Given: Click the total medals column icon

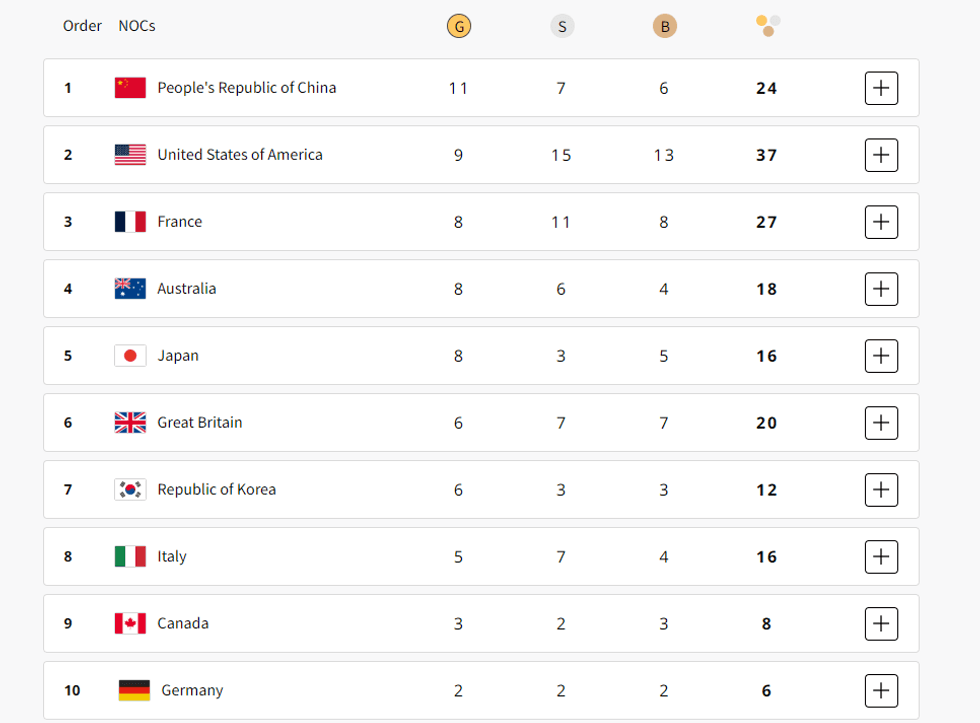Looking at the screenshot, I should (x=768, y=26).
